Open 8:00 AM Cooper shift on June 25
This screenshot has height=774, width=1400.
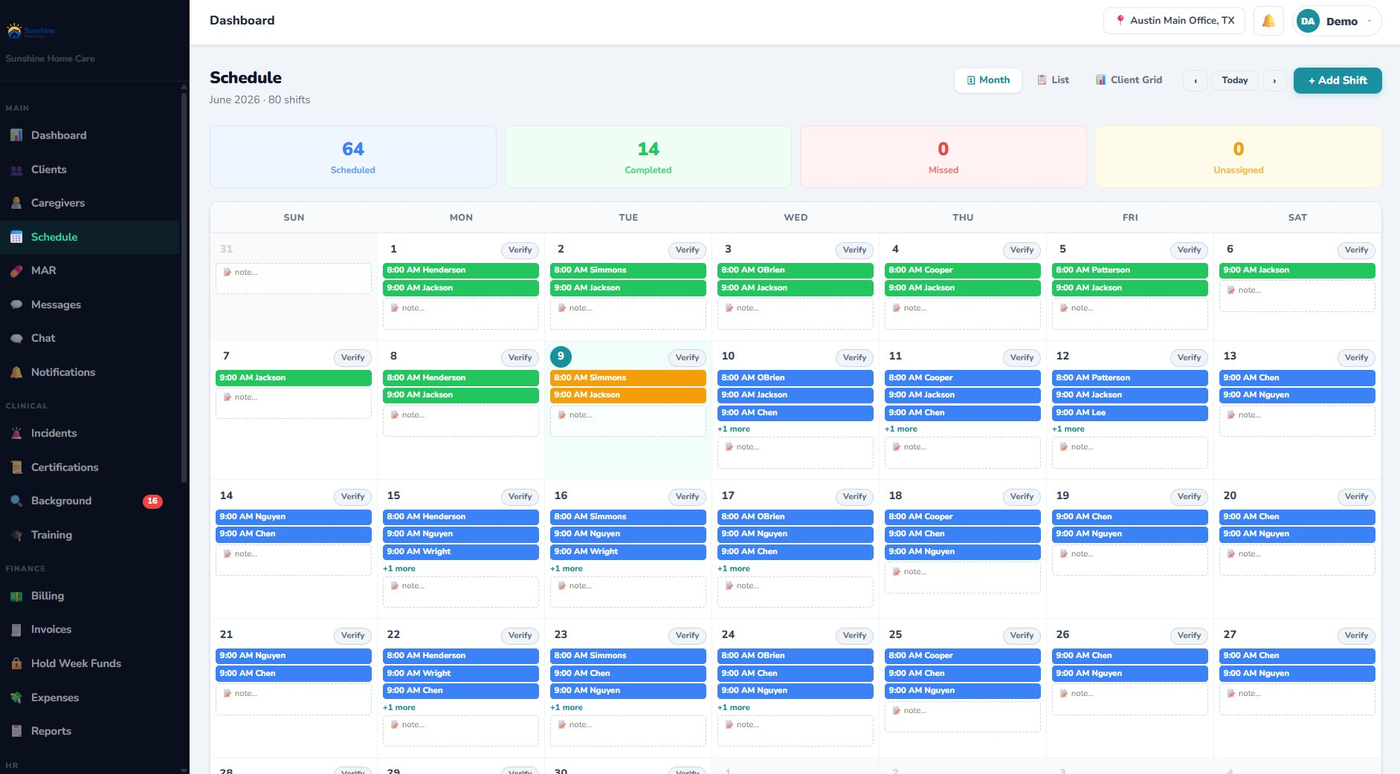pyautogui.click(x=963, y=656)
